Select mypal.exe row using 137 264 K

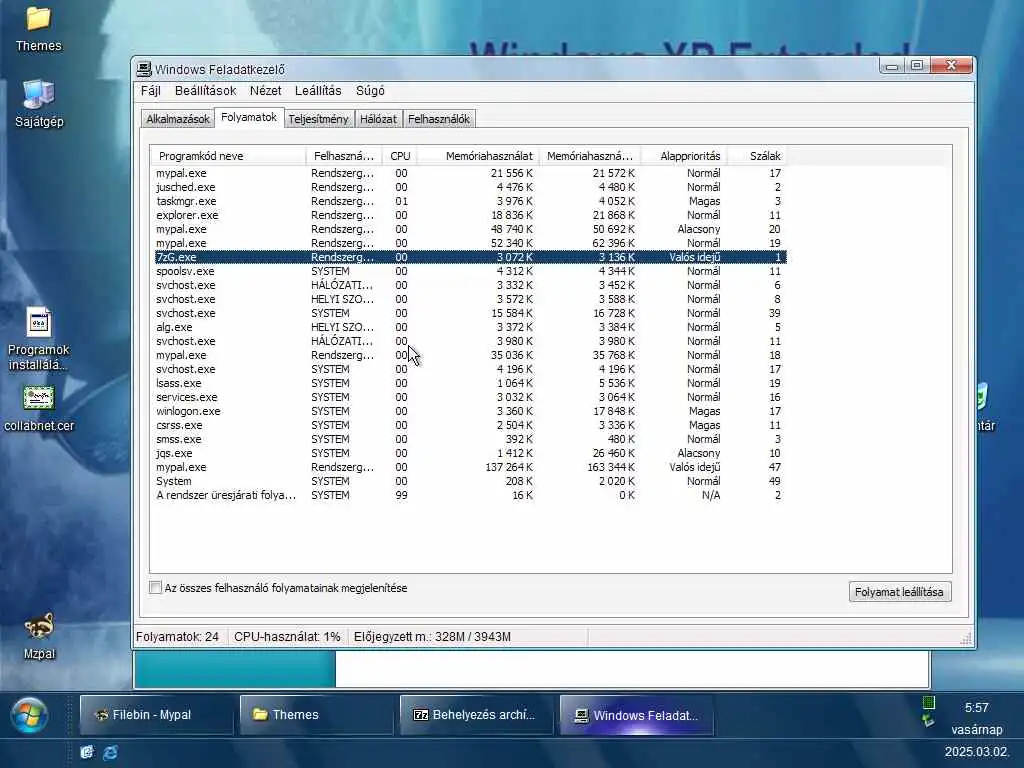pos(470,468)
